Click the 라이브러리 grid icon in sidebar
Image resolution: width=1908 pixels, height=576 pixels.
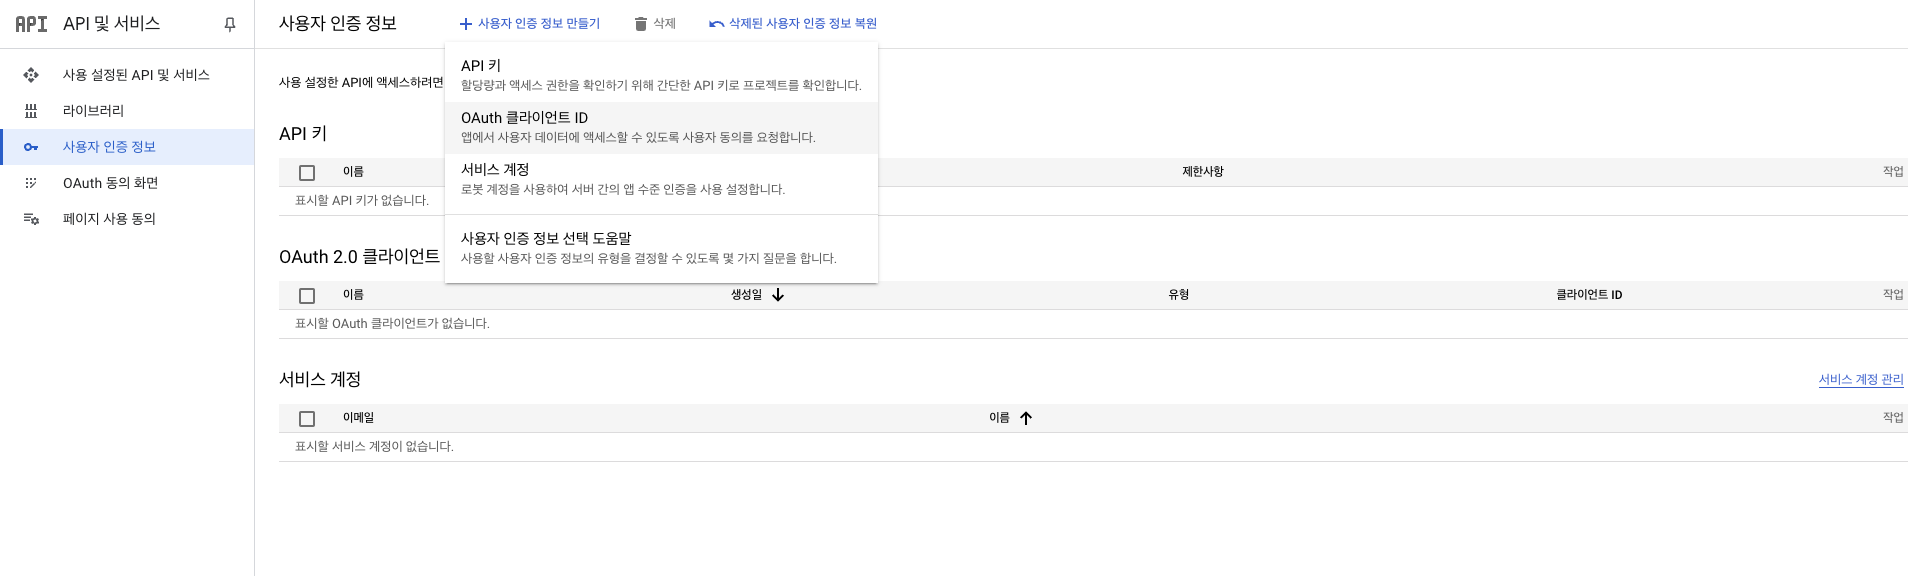[x=31, y=111]
